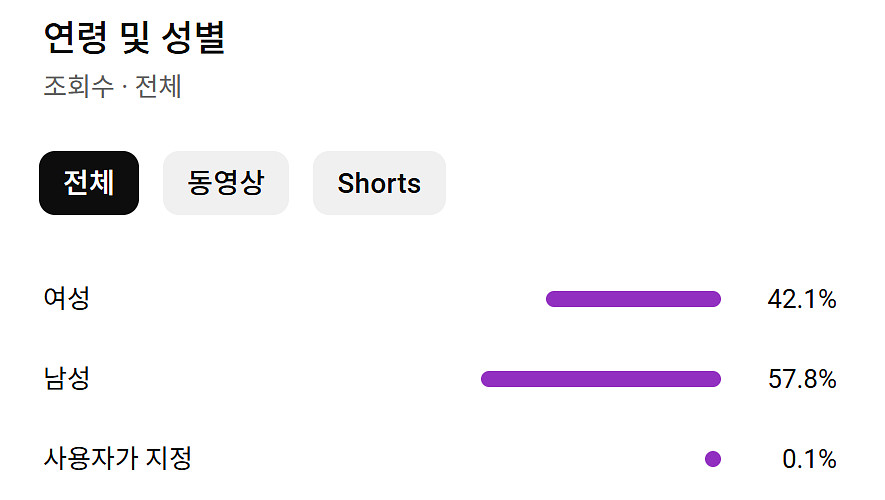Click the 57.8% value
This screenshot has width=885, height=500.
[801, 379]
